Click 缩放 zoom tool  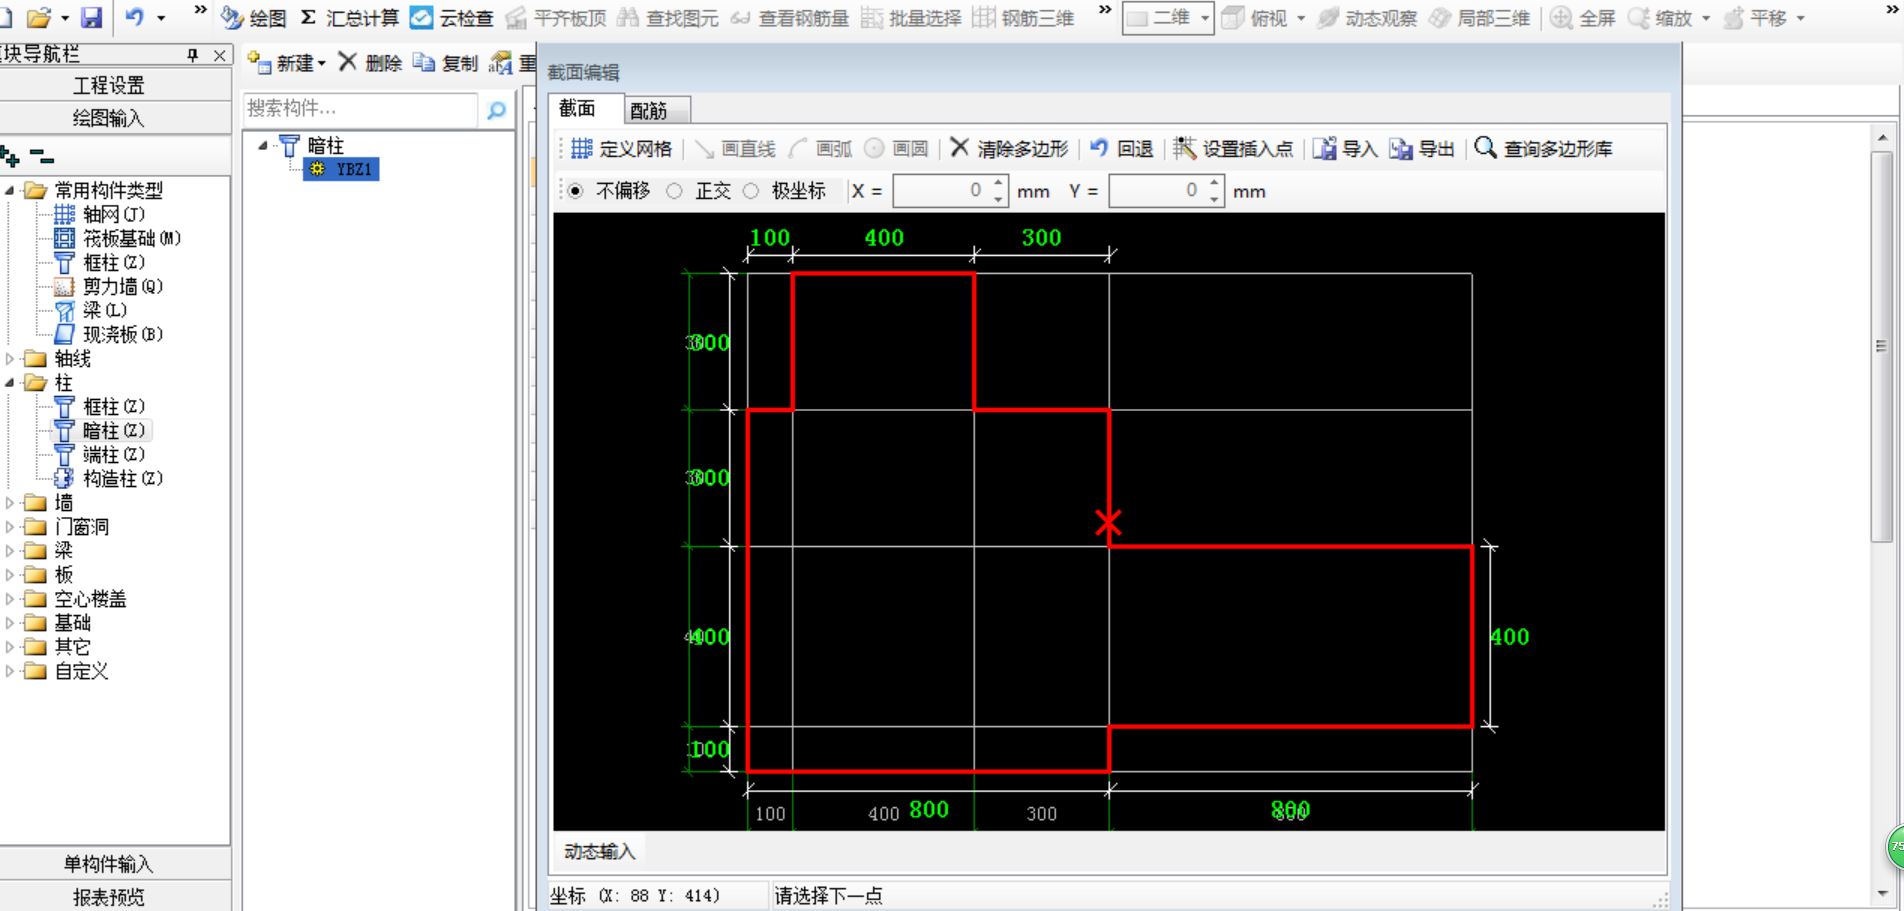pos(1660,18)
